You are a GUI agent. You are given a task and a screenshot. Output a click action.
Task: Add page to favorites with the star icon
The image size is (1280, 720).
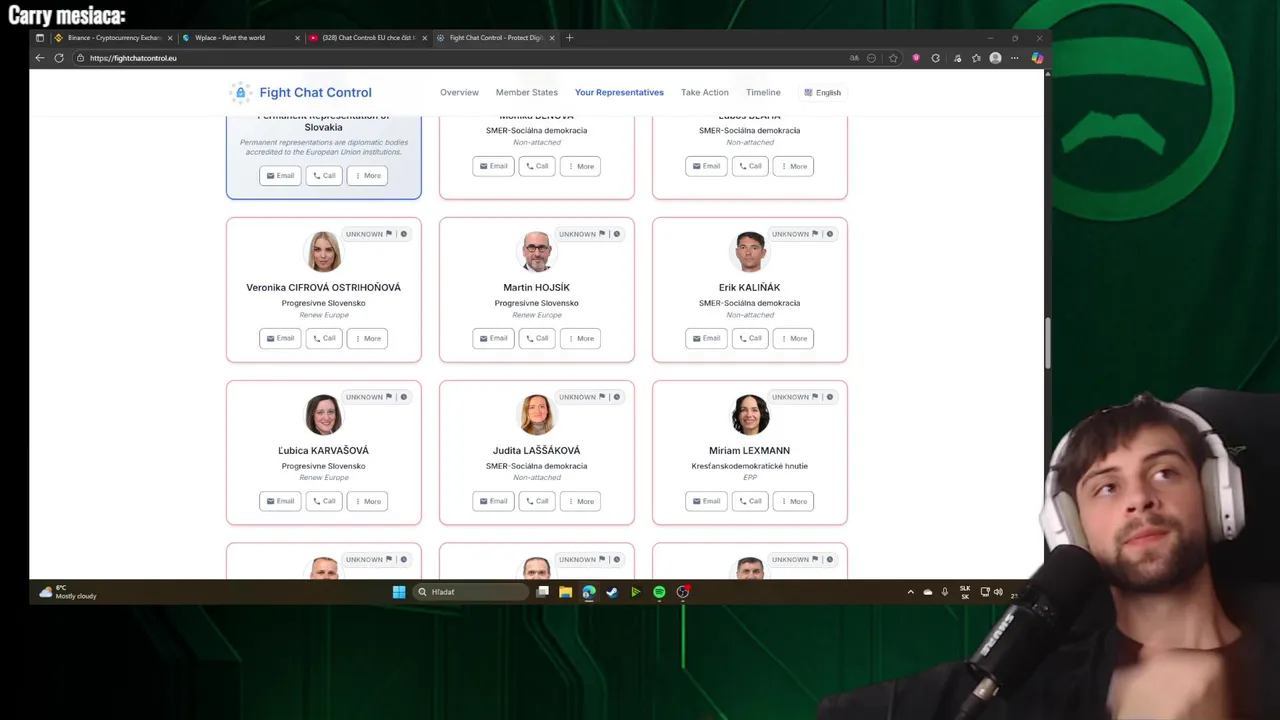[x=893, y=58]
